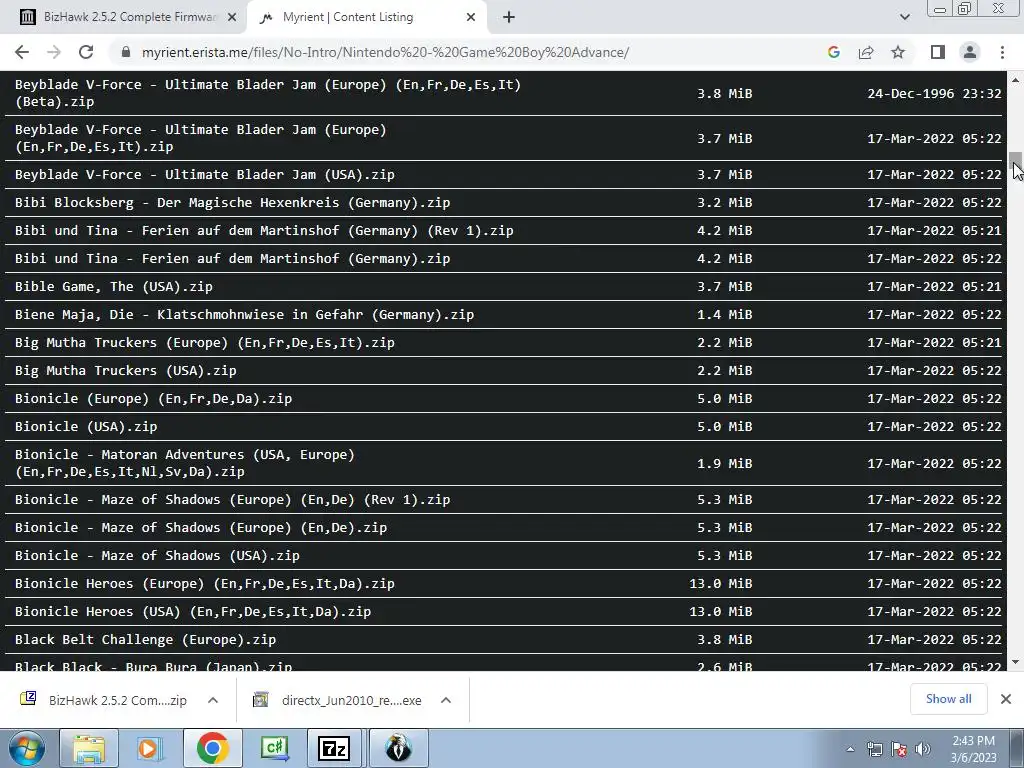
Task: Download Beyblade V-Force (Europe) (Beta).zip
Action: pyautogui.click(x=268, y=93)
